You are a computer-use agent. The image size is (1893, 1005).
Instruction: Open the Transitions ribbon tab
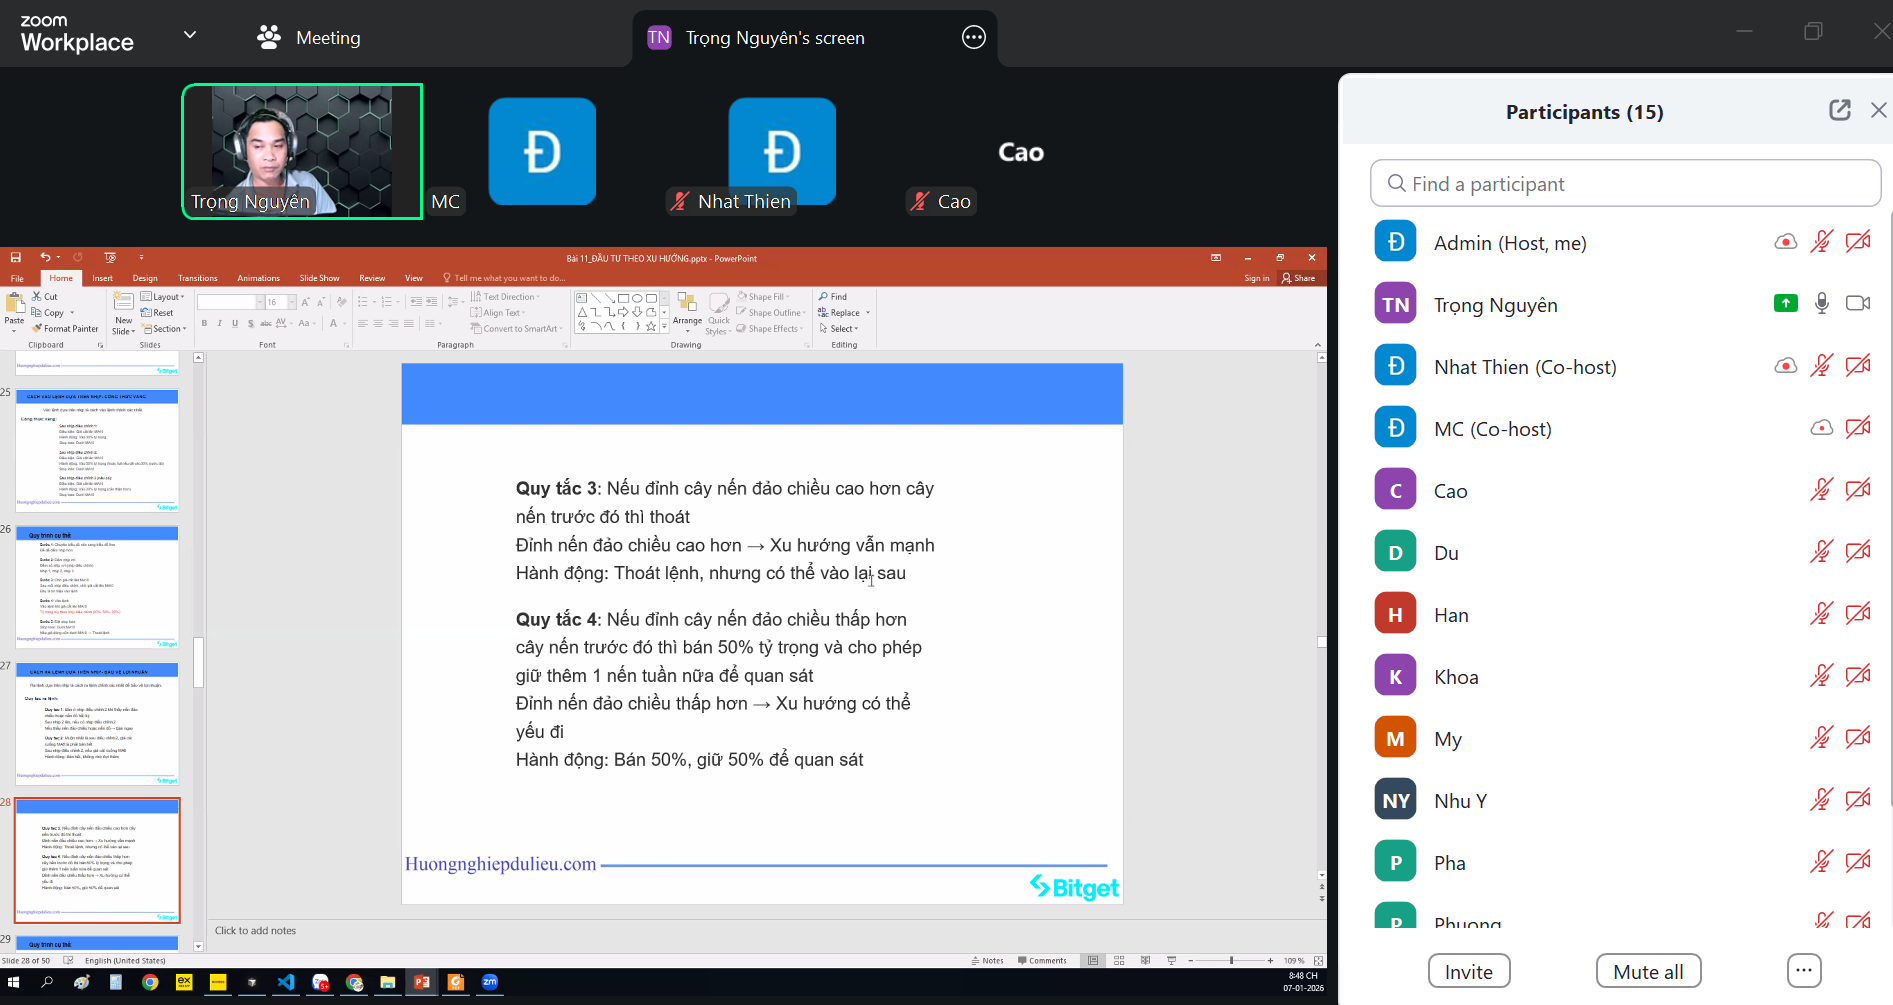[197, 278]
